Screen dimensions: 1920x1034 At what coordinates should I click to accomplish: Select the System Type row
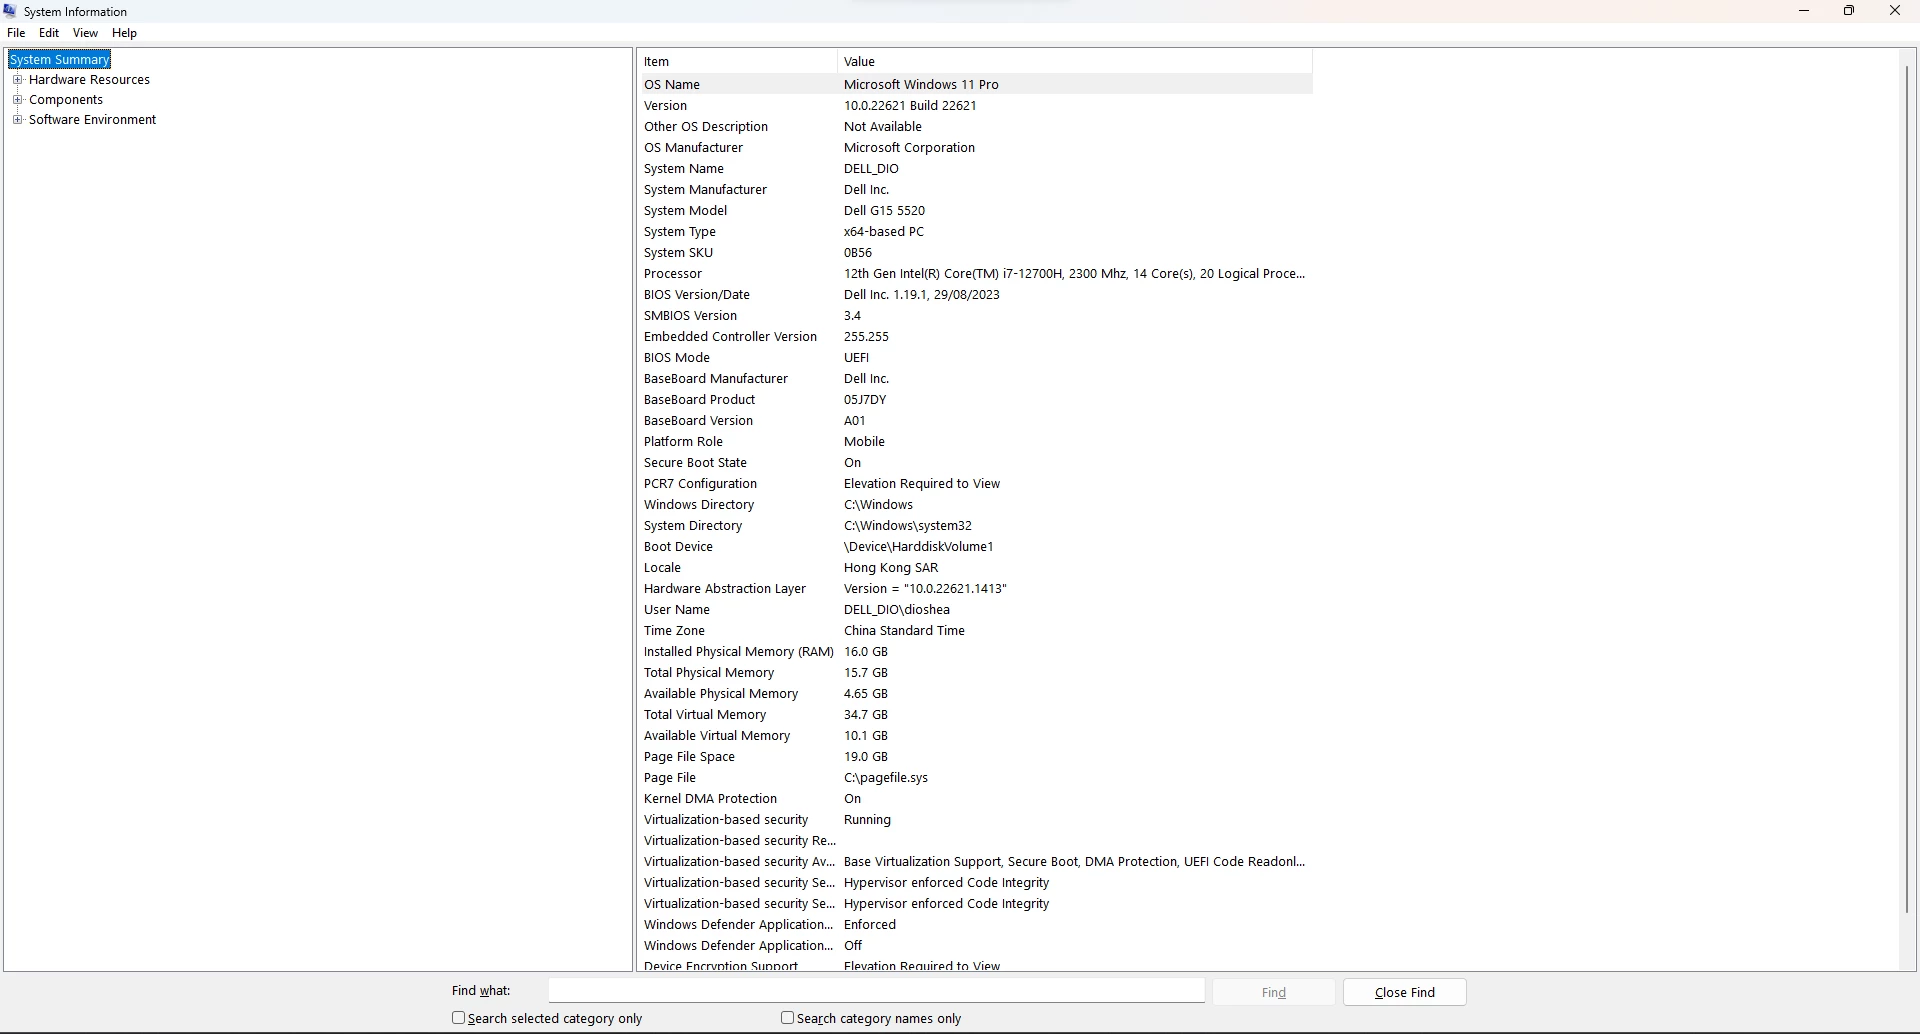(976, 232)
